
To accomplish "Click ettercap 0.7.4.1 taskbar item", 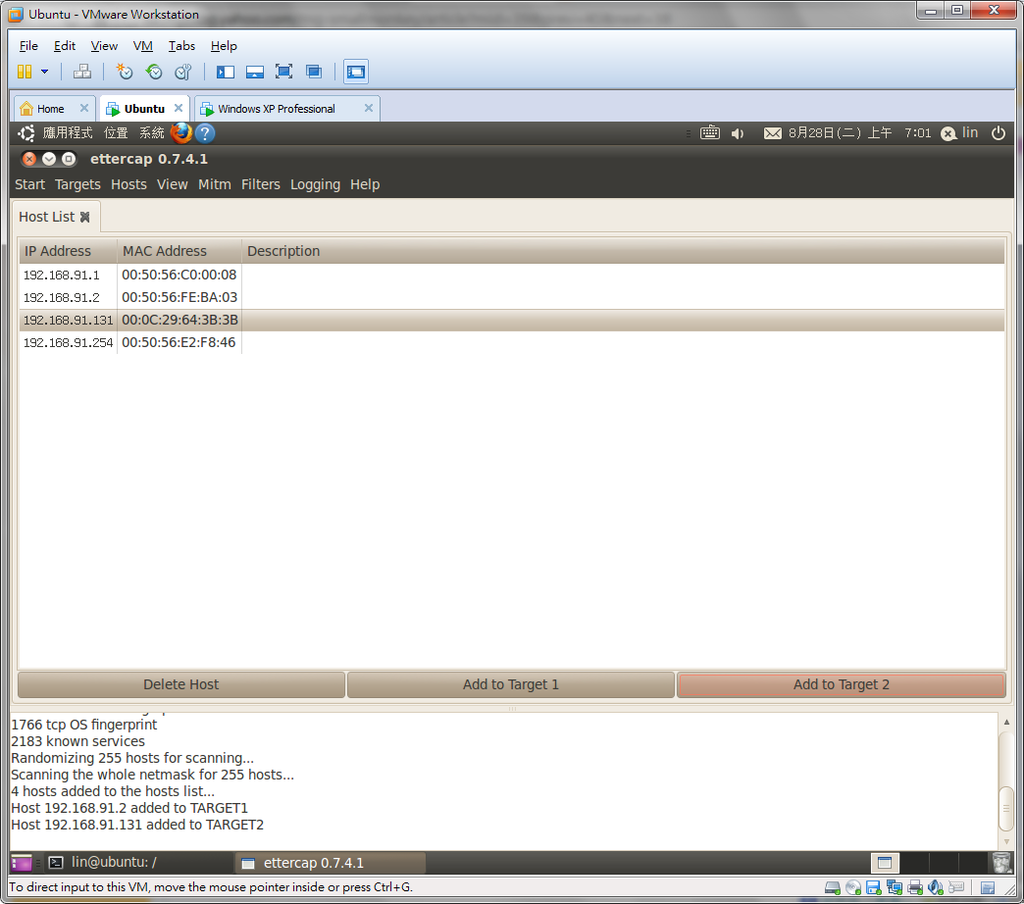I will click(x=330, y=863).
